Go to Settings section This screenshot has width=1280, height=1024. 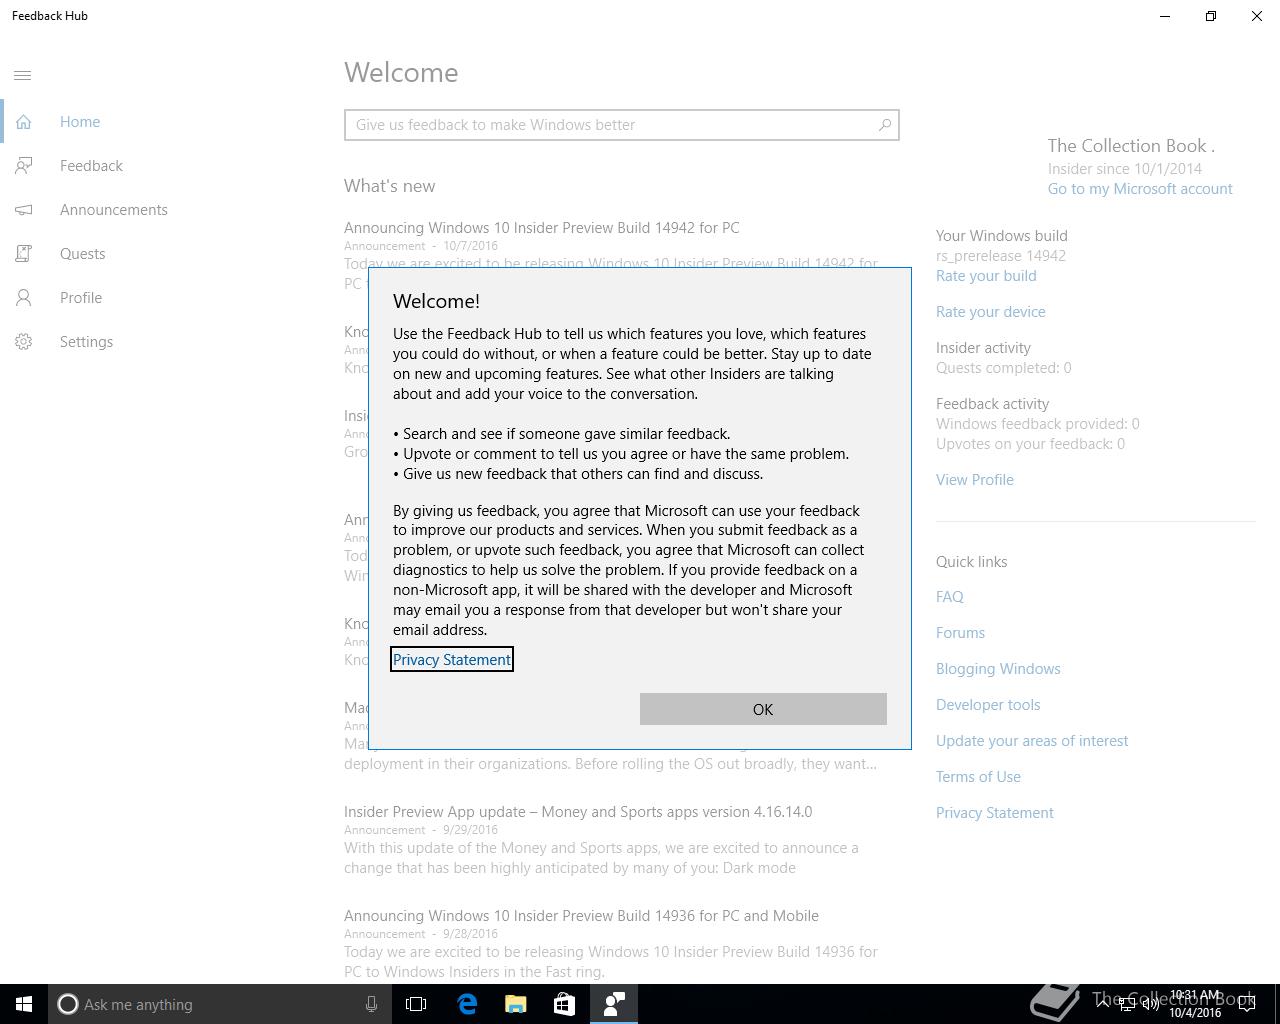86,342
